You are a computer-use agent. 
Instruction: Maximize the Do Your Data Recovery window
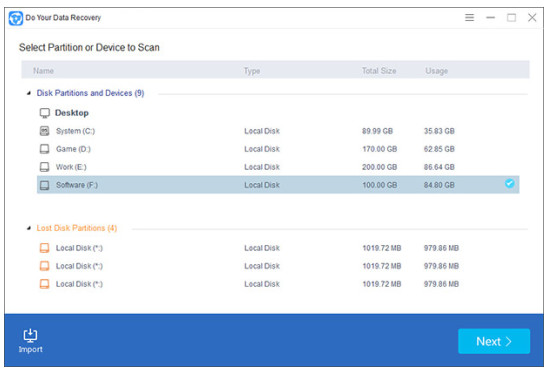click(511, 17)
